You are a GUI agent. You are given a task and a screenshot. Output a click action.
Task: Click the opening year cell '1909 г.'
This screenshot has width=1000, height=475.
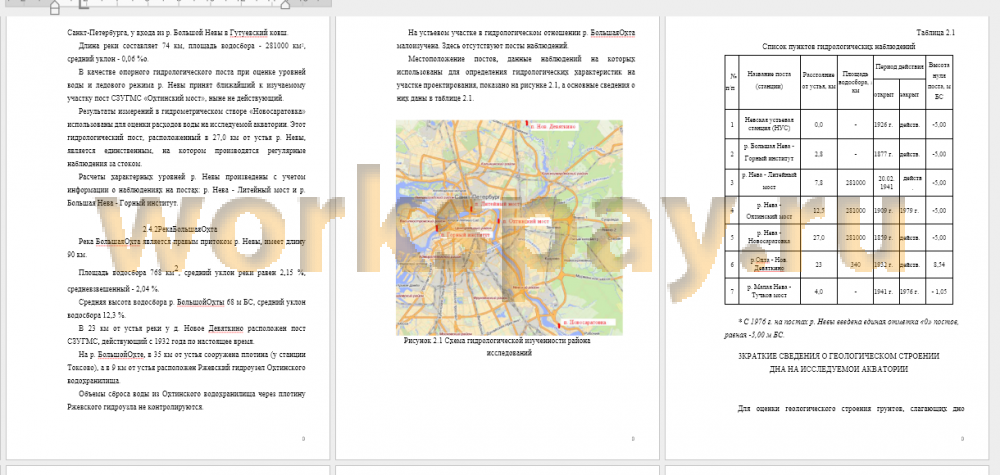pyautogui.click(x=885, y=210)
